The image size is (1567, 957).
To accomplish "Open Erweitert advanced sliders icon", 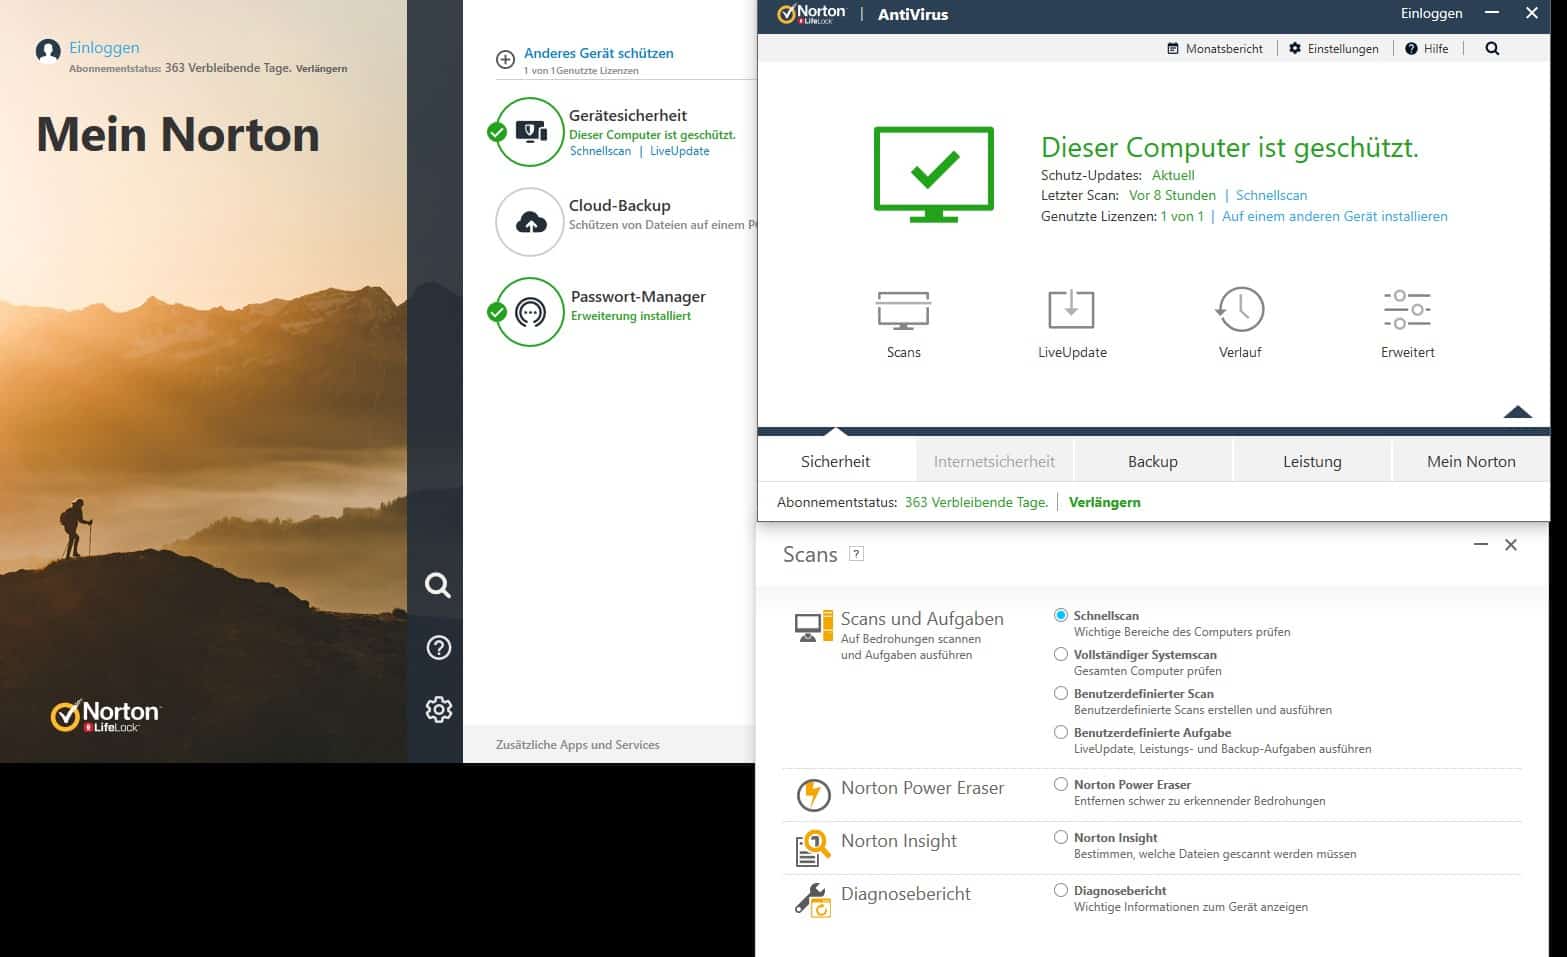I will (x=1407, y=309).
